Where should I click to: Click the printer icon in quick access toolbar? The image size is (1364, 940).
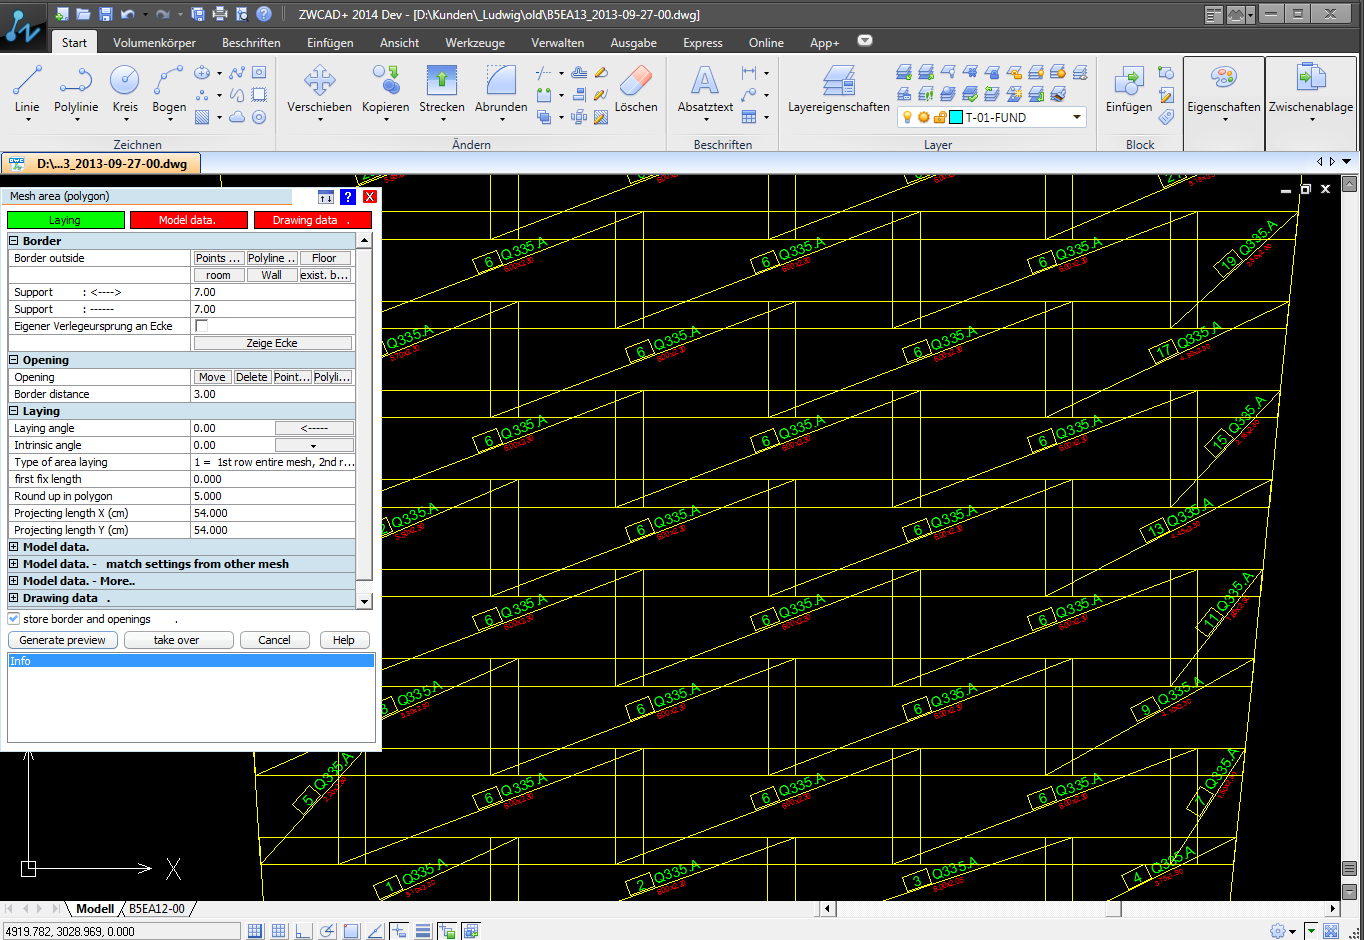tap(220, 14)
